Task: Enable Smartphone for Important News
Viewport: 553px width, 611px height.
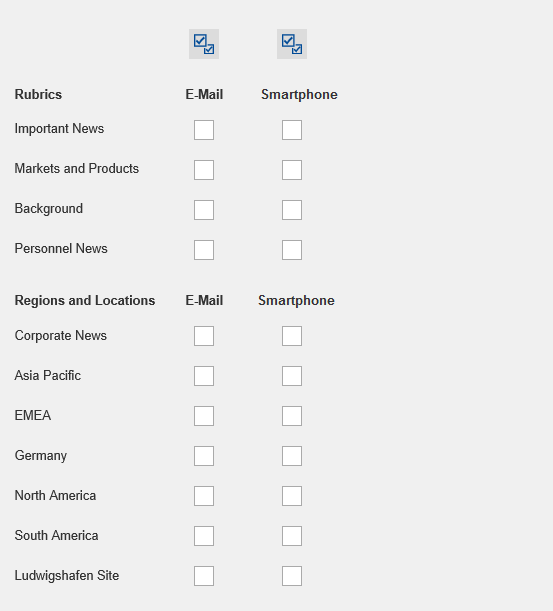Action: coord(292,130)
